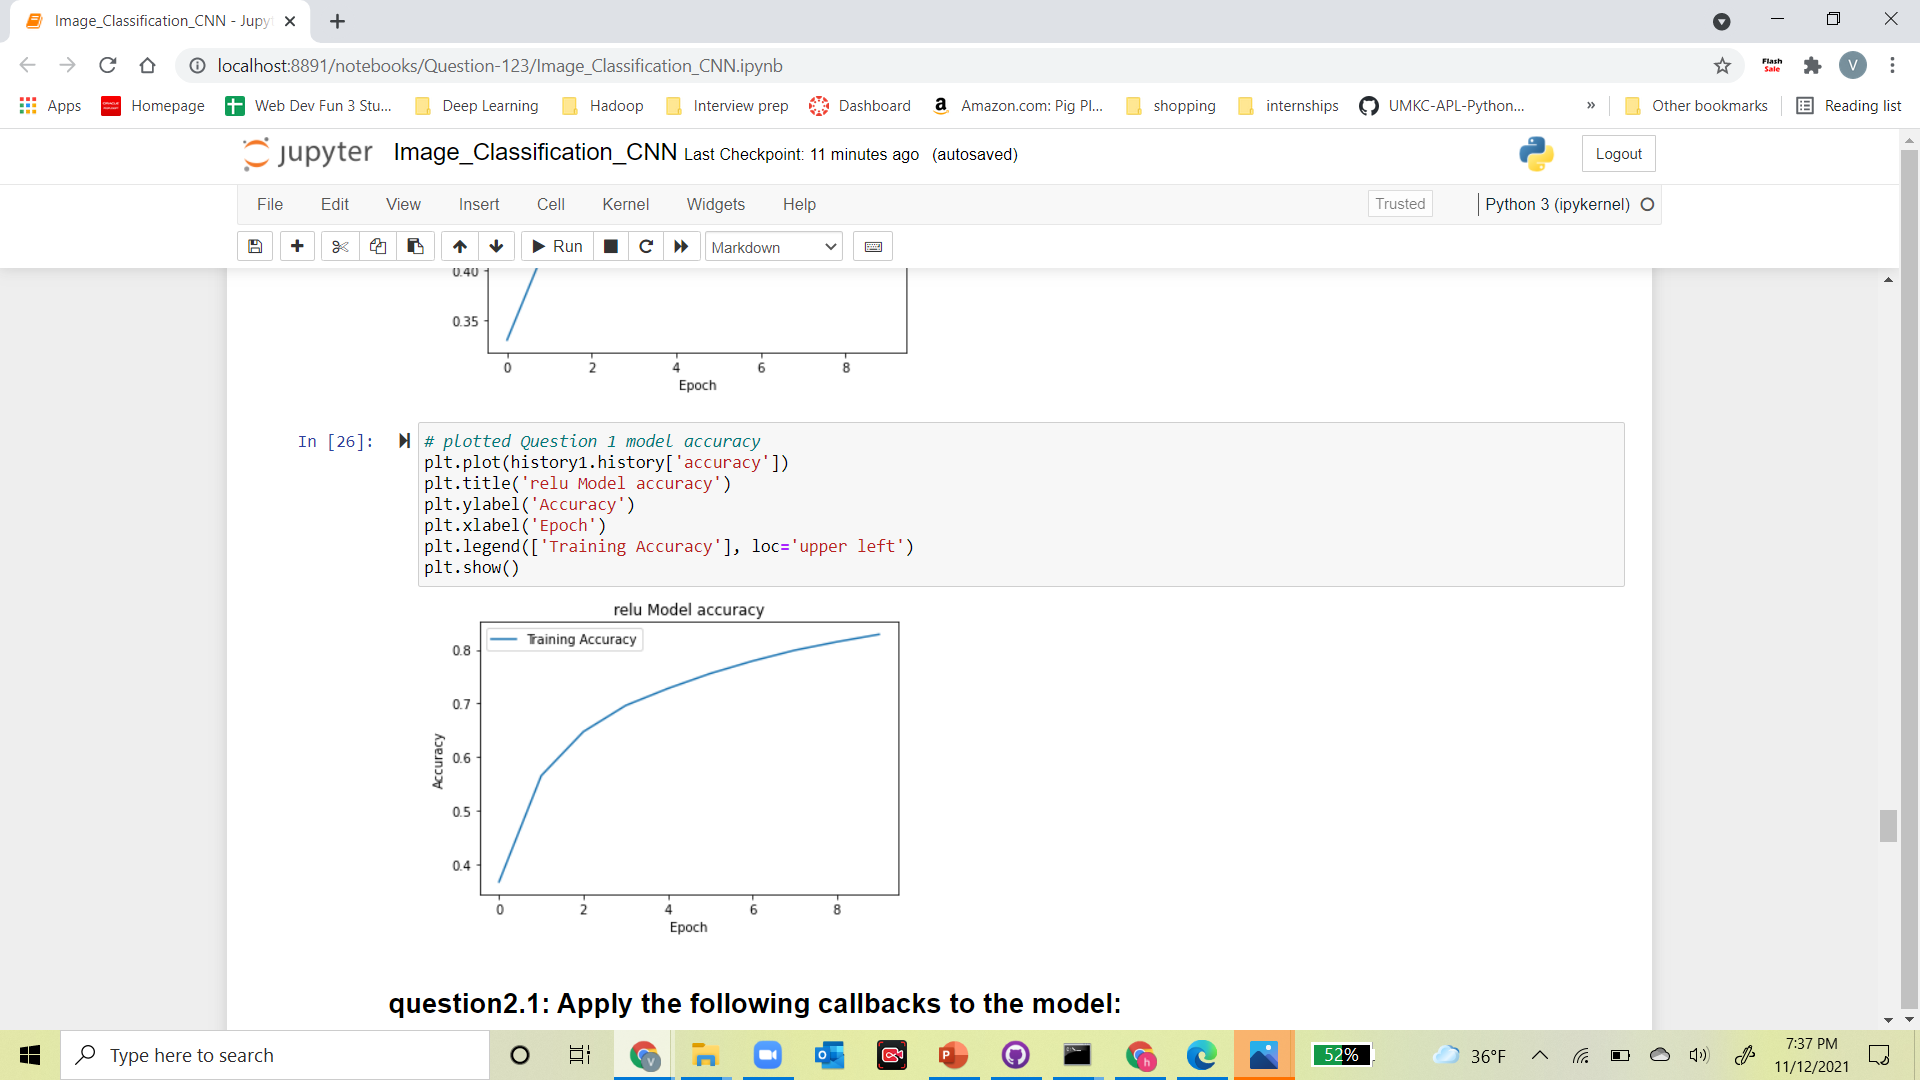Screen dimensions: 1920x1080
Task: Copy the selected cell with copy icon
Action: coord(377,246)
